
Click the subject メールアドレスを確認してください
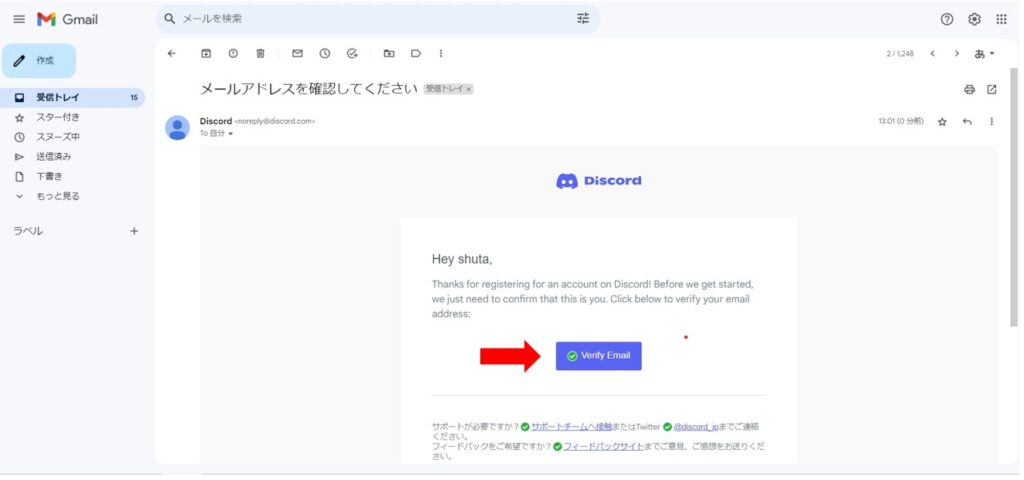[308, 89]
